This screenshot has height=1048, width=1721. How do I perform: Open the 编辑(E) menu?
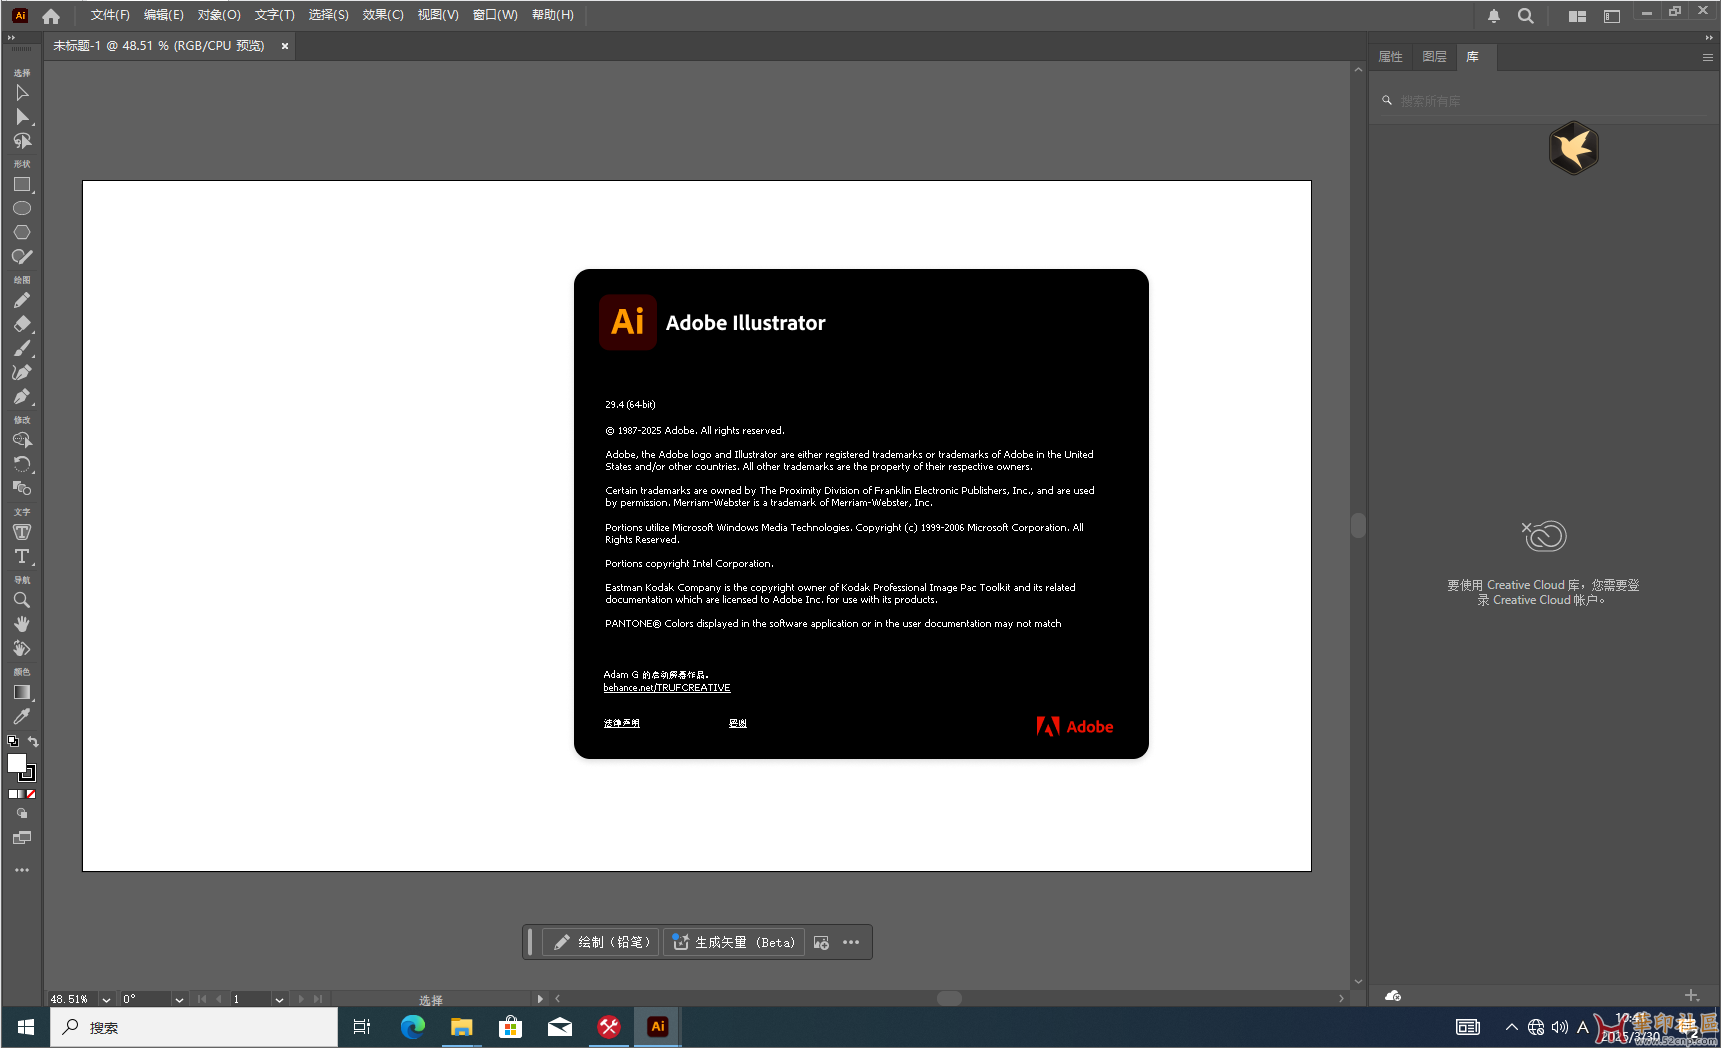click(164, 15)
